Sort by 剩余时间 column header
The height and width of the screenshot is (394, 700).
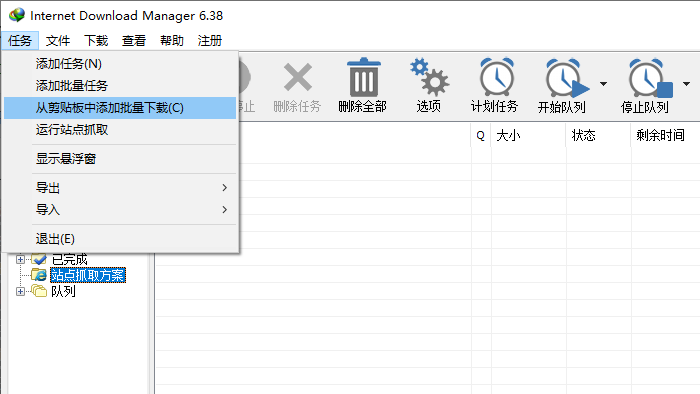pos(665,136)
